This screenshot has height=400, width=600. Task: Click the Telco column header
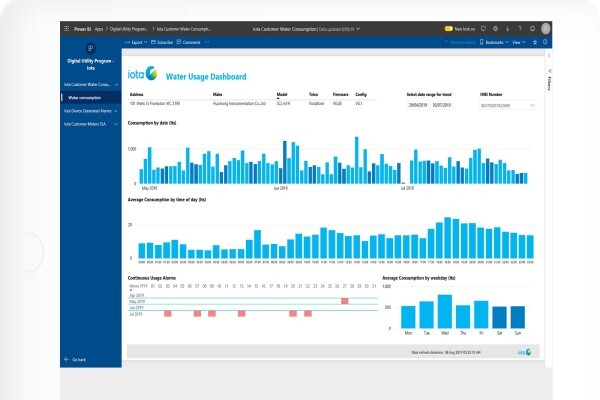point(313,95)
